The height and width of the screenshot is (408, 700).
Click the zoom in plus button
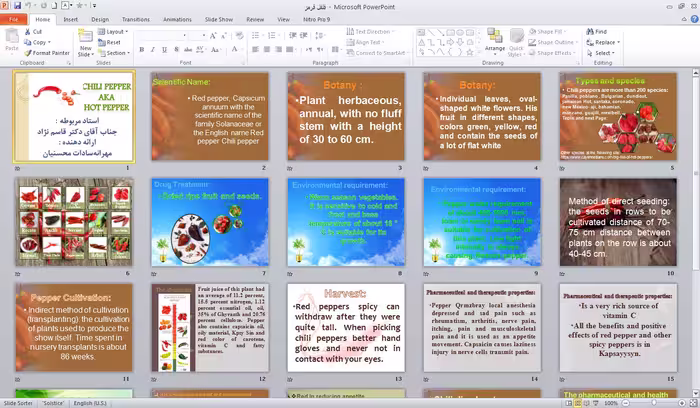682,403
